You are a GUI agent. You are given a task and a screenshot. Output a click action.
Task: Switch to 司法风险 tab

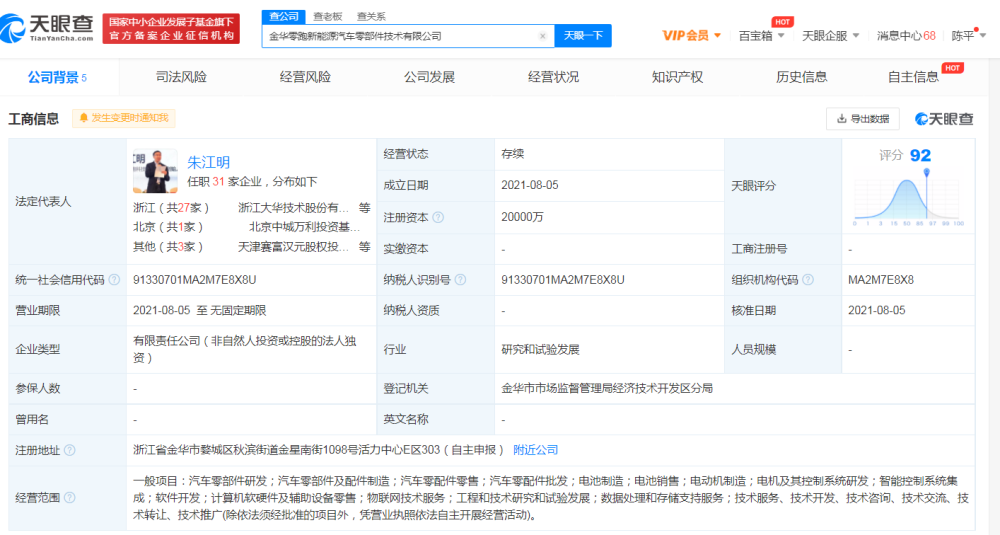[181, 77]
